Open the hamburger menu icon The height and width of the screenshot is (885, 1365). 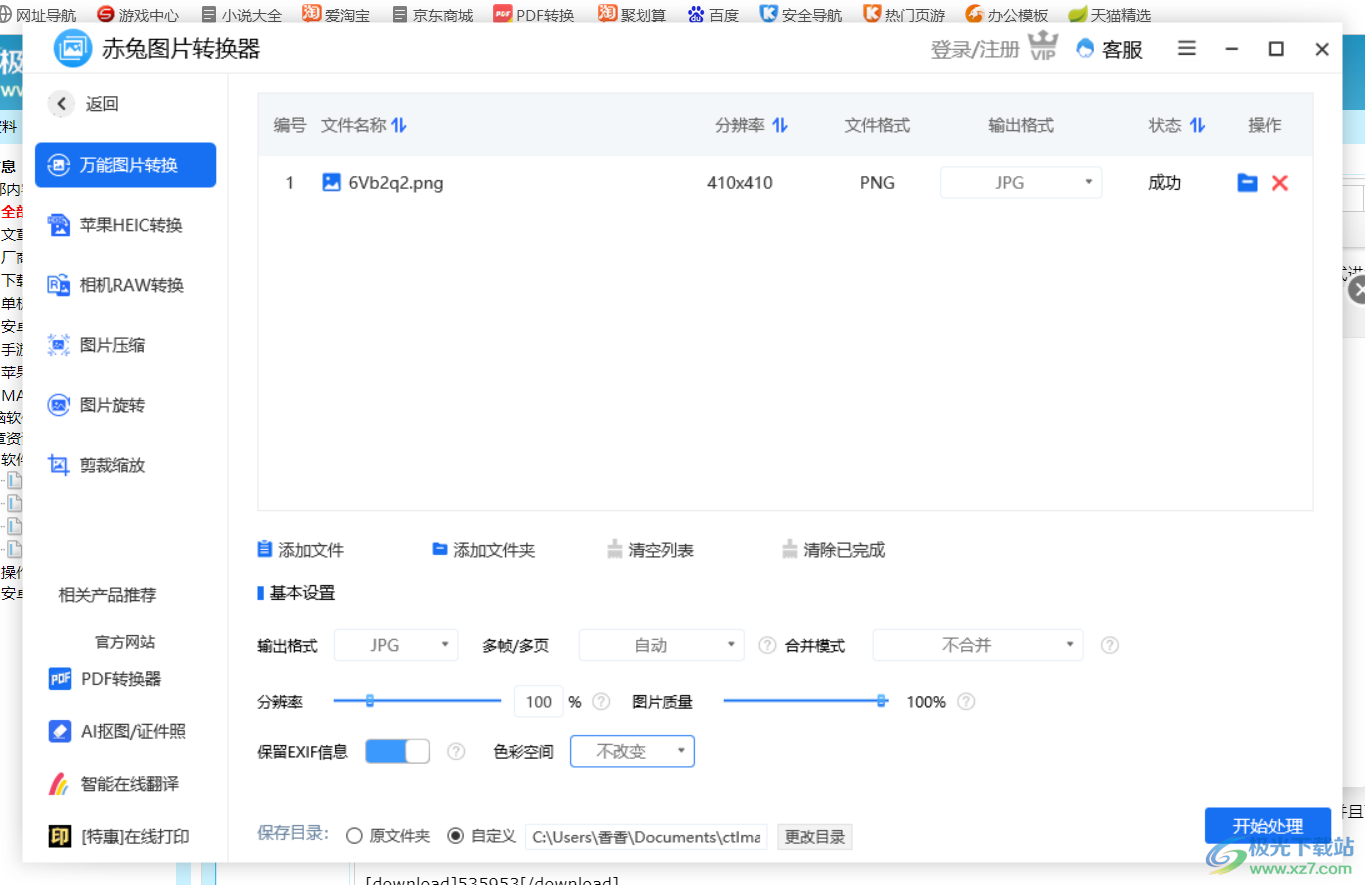1187,48
